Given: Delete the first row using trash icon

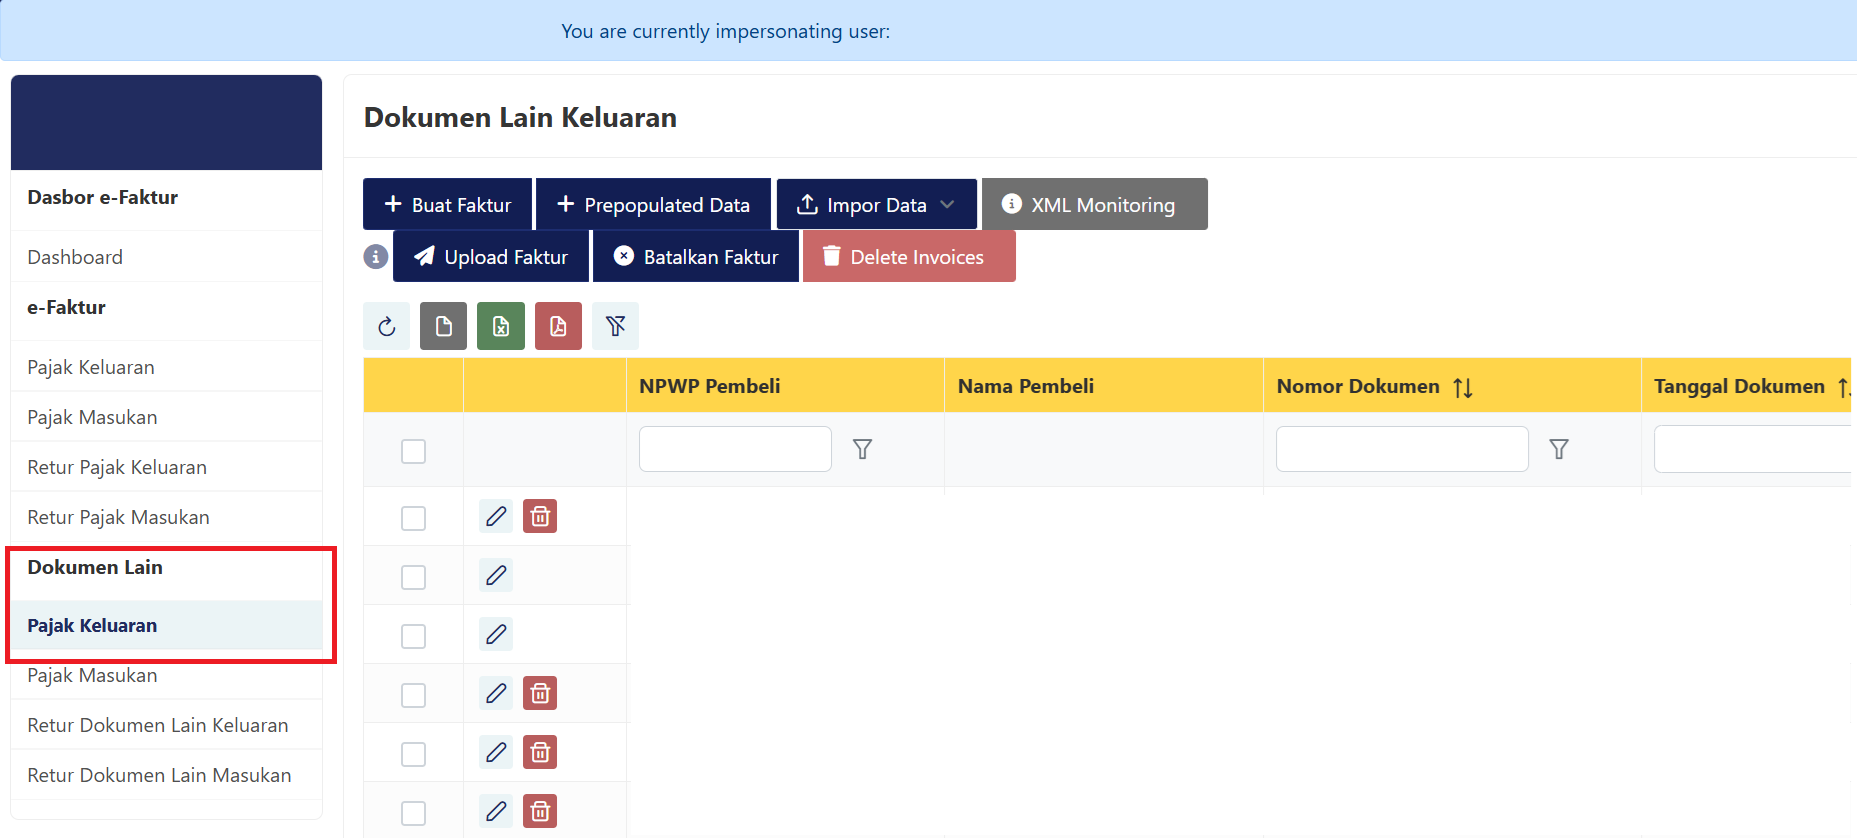Looking at the screenshot, I should [x=540, y=517].
